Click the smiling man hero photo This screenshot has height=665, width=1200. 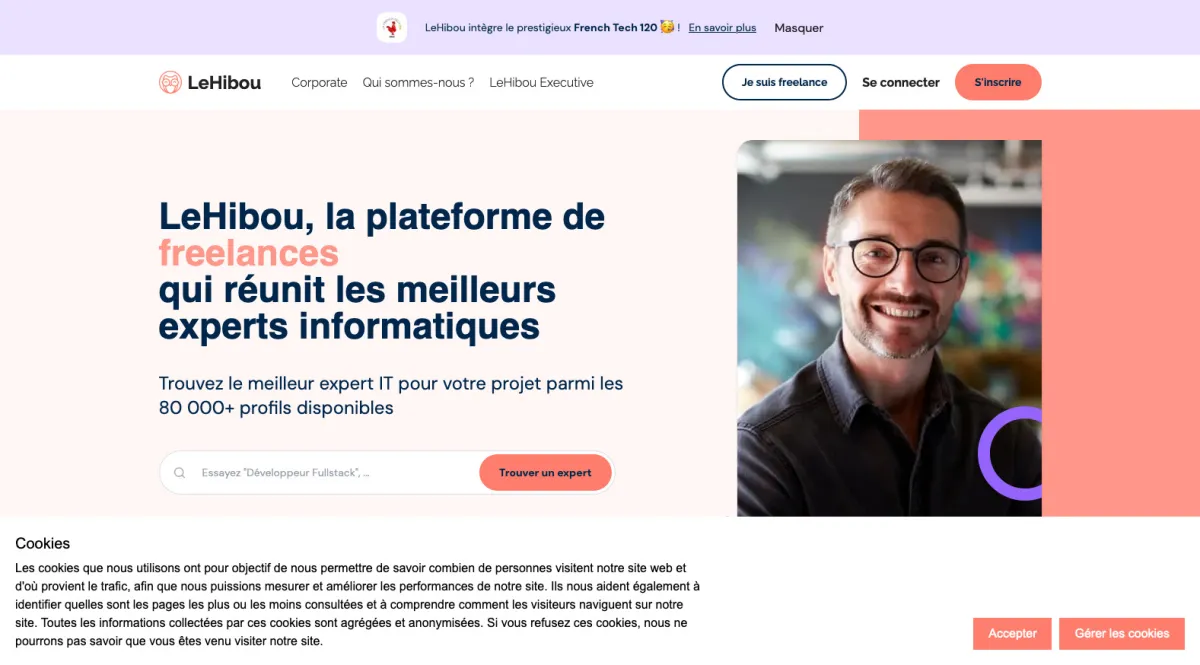click(x=889, y=328)
